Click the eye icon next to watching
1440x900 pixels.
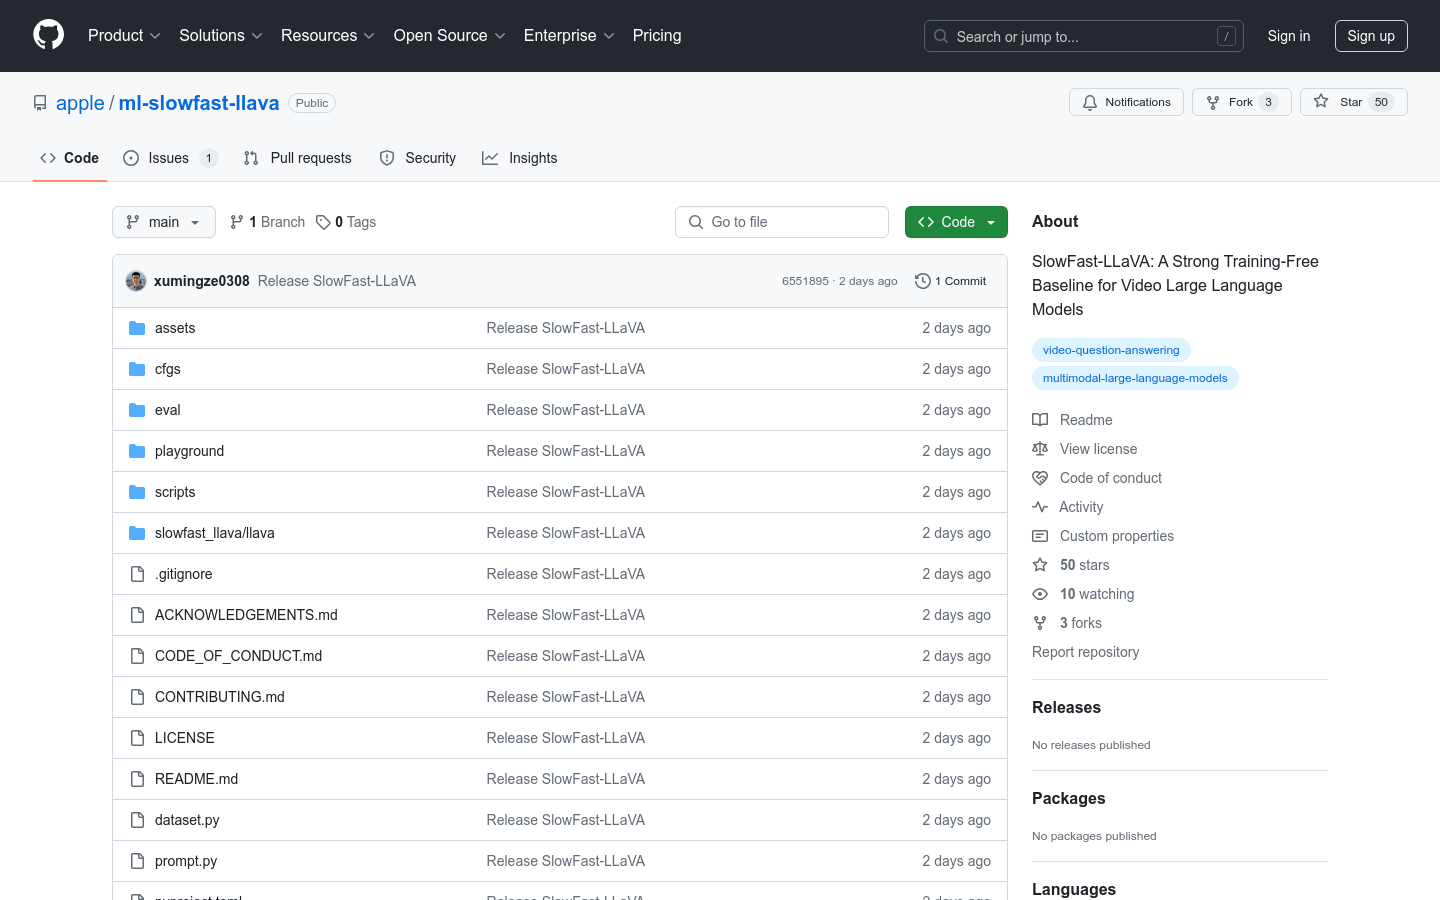tap(1040, 594)
